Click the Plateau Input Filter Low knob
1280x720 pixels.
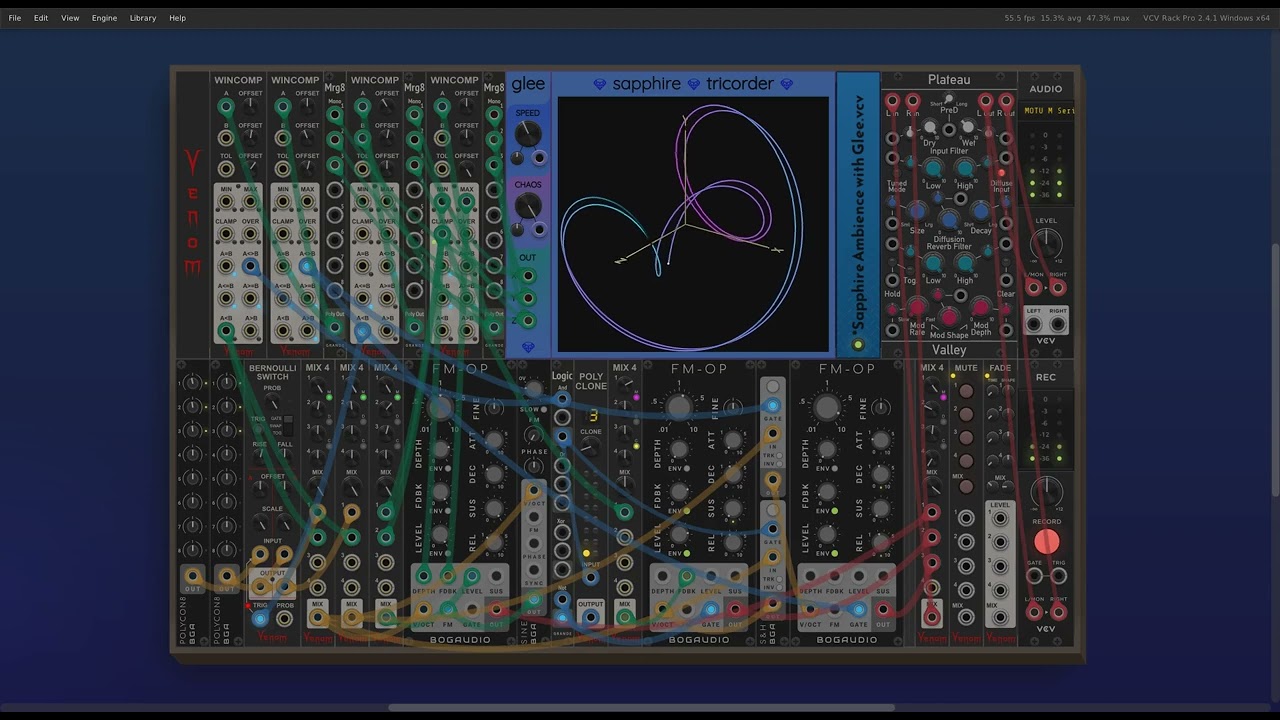[933, 168]
